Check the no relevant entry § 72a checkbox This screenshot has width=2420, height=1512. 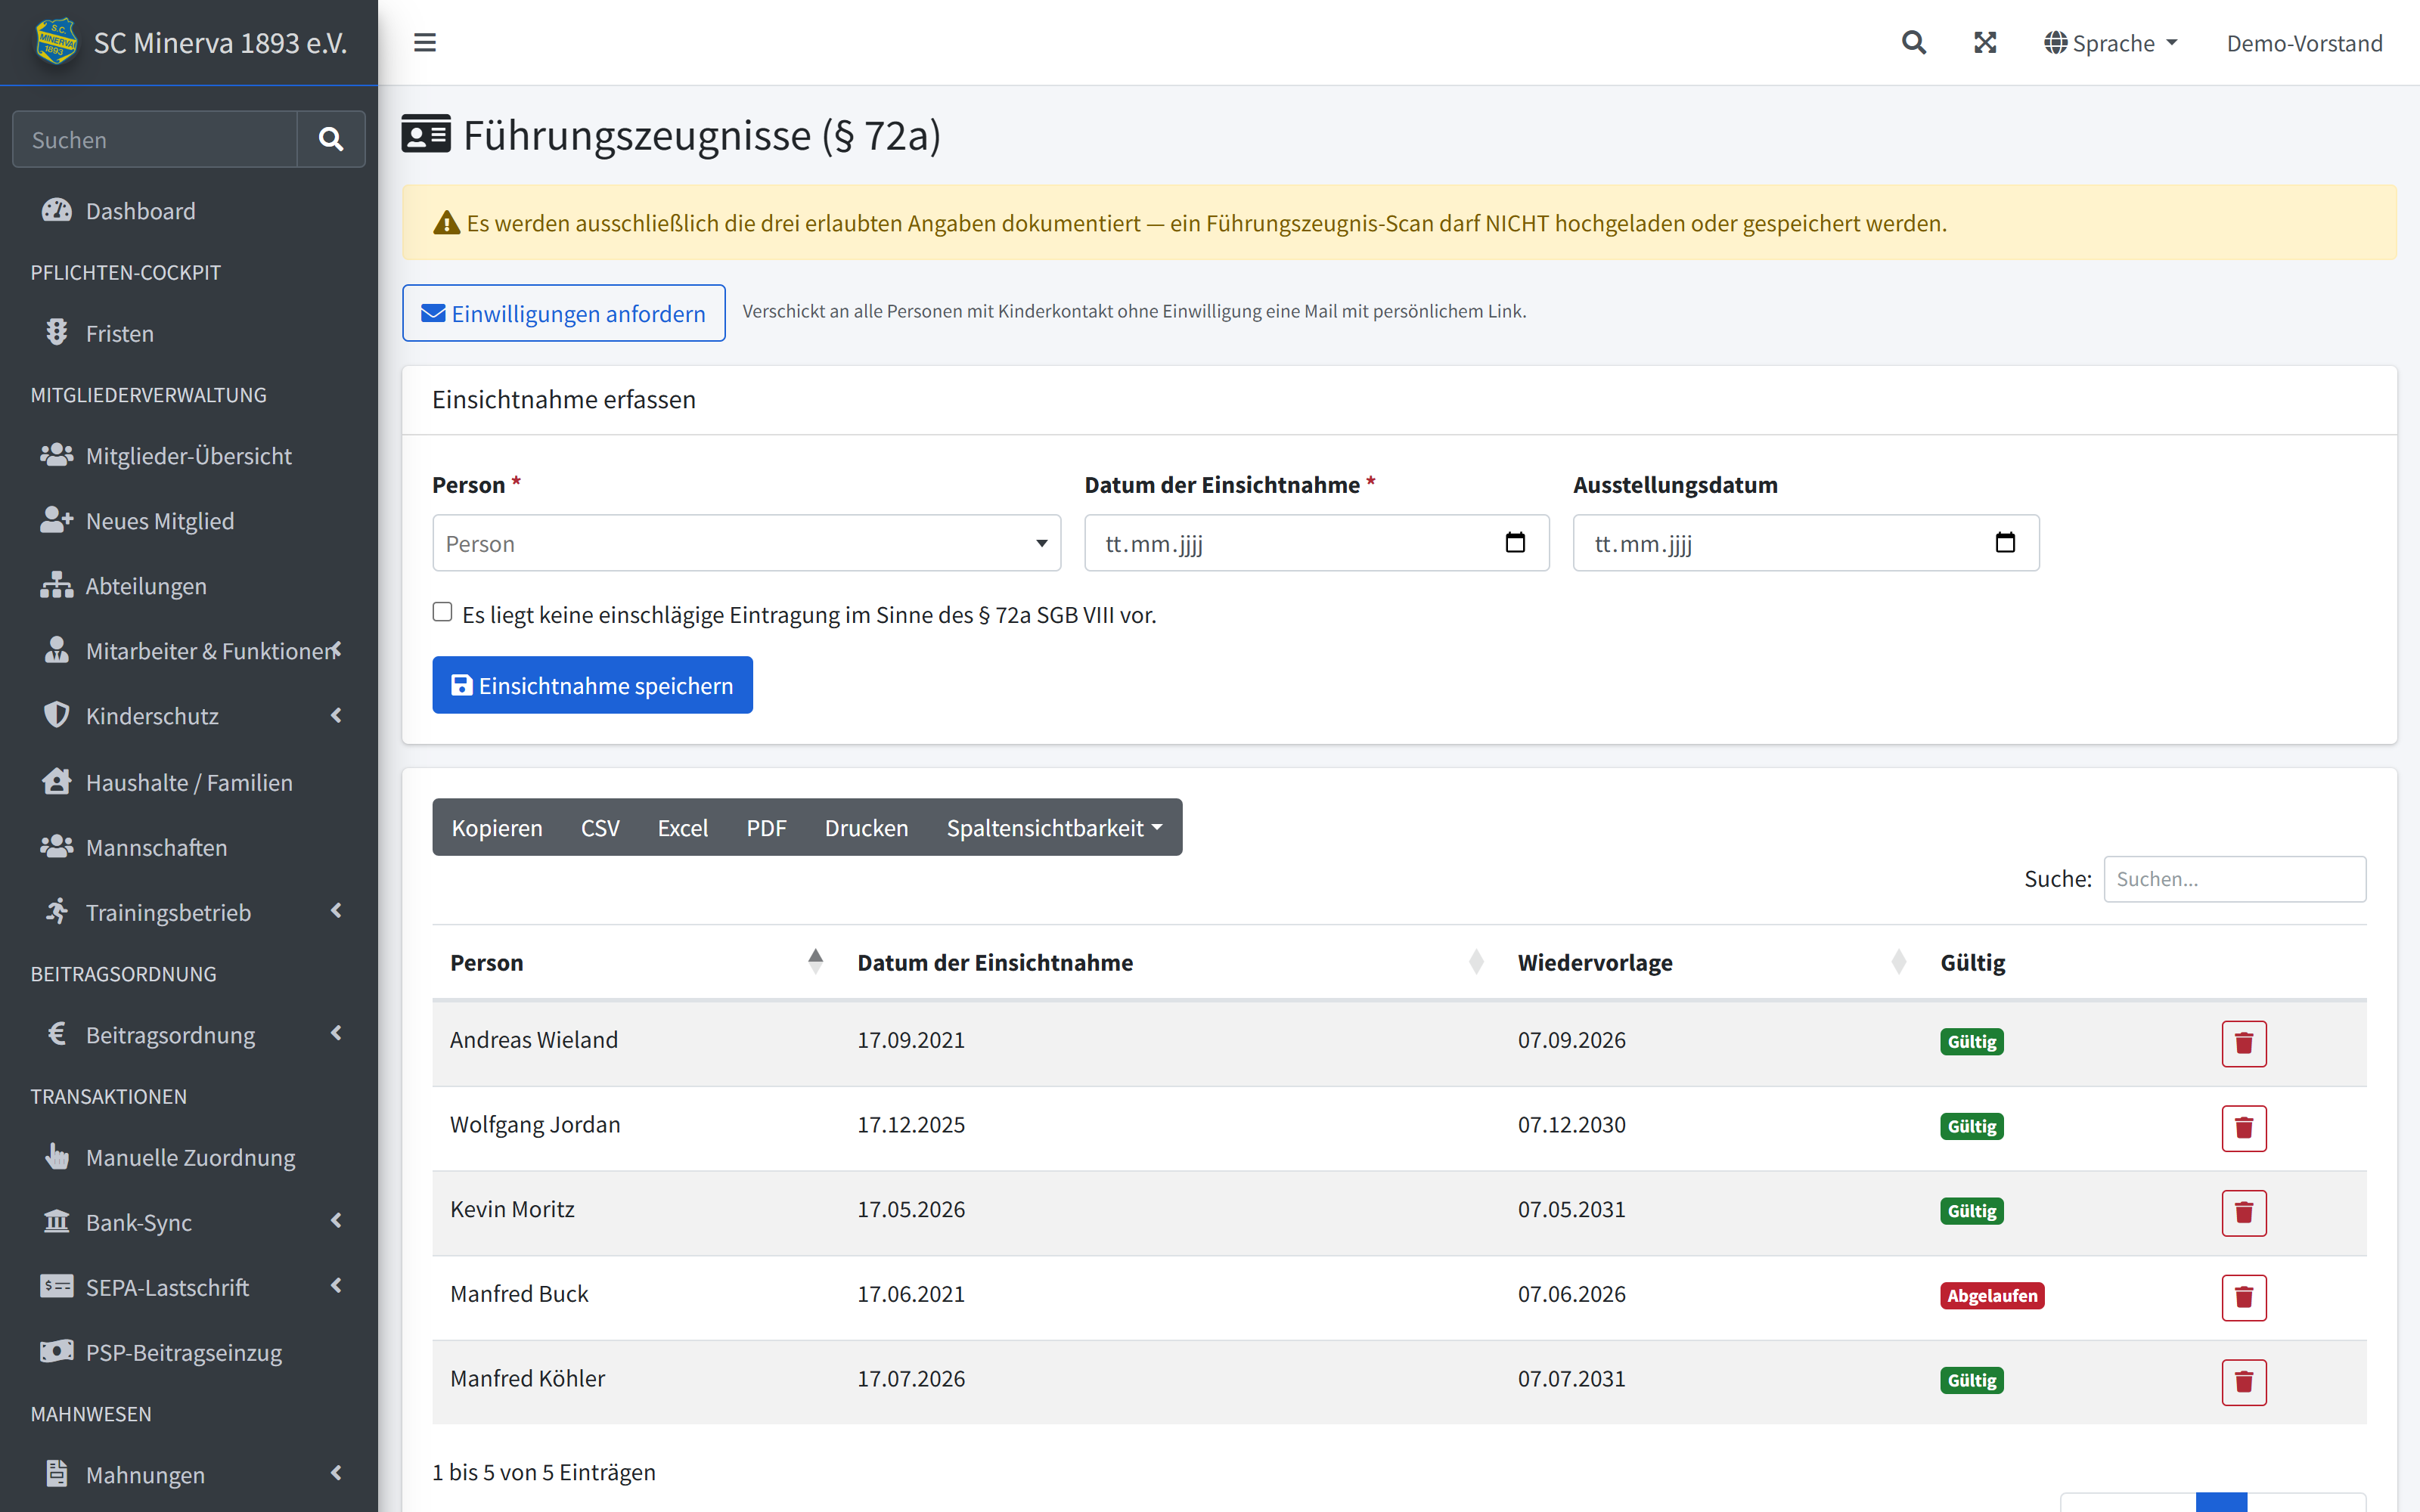(x=442, y=612)
